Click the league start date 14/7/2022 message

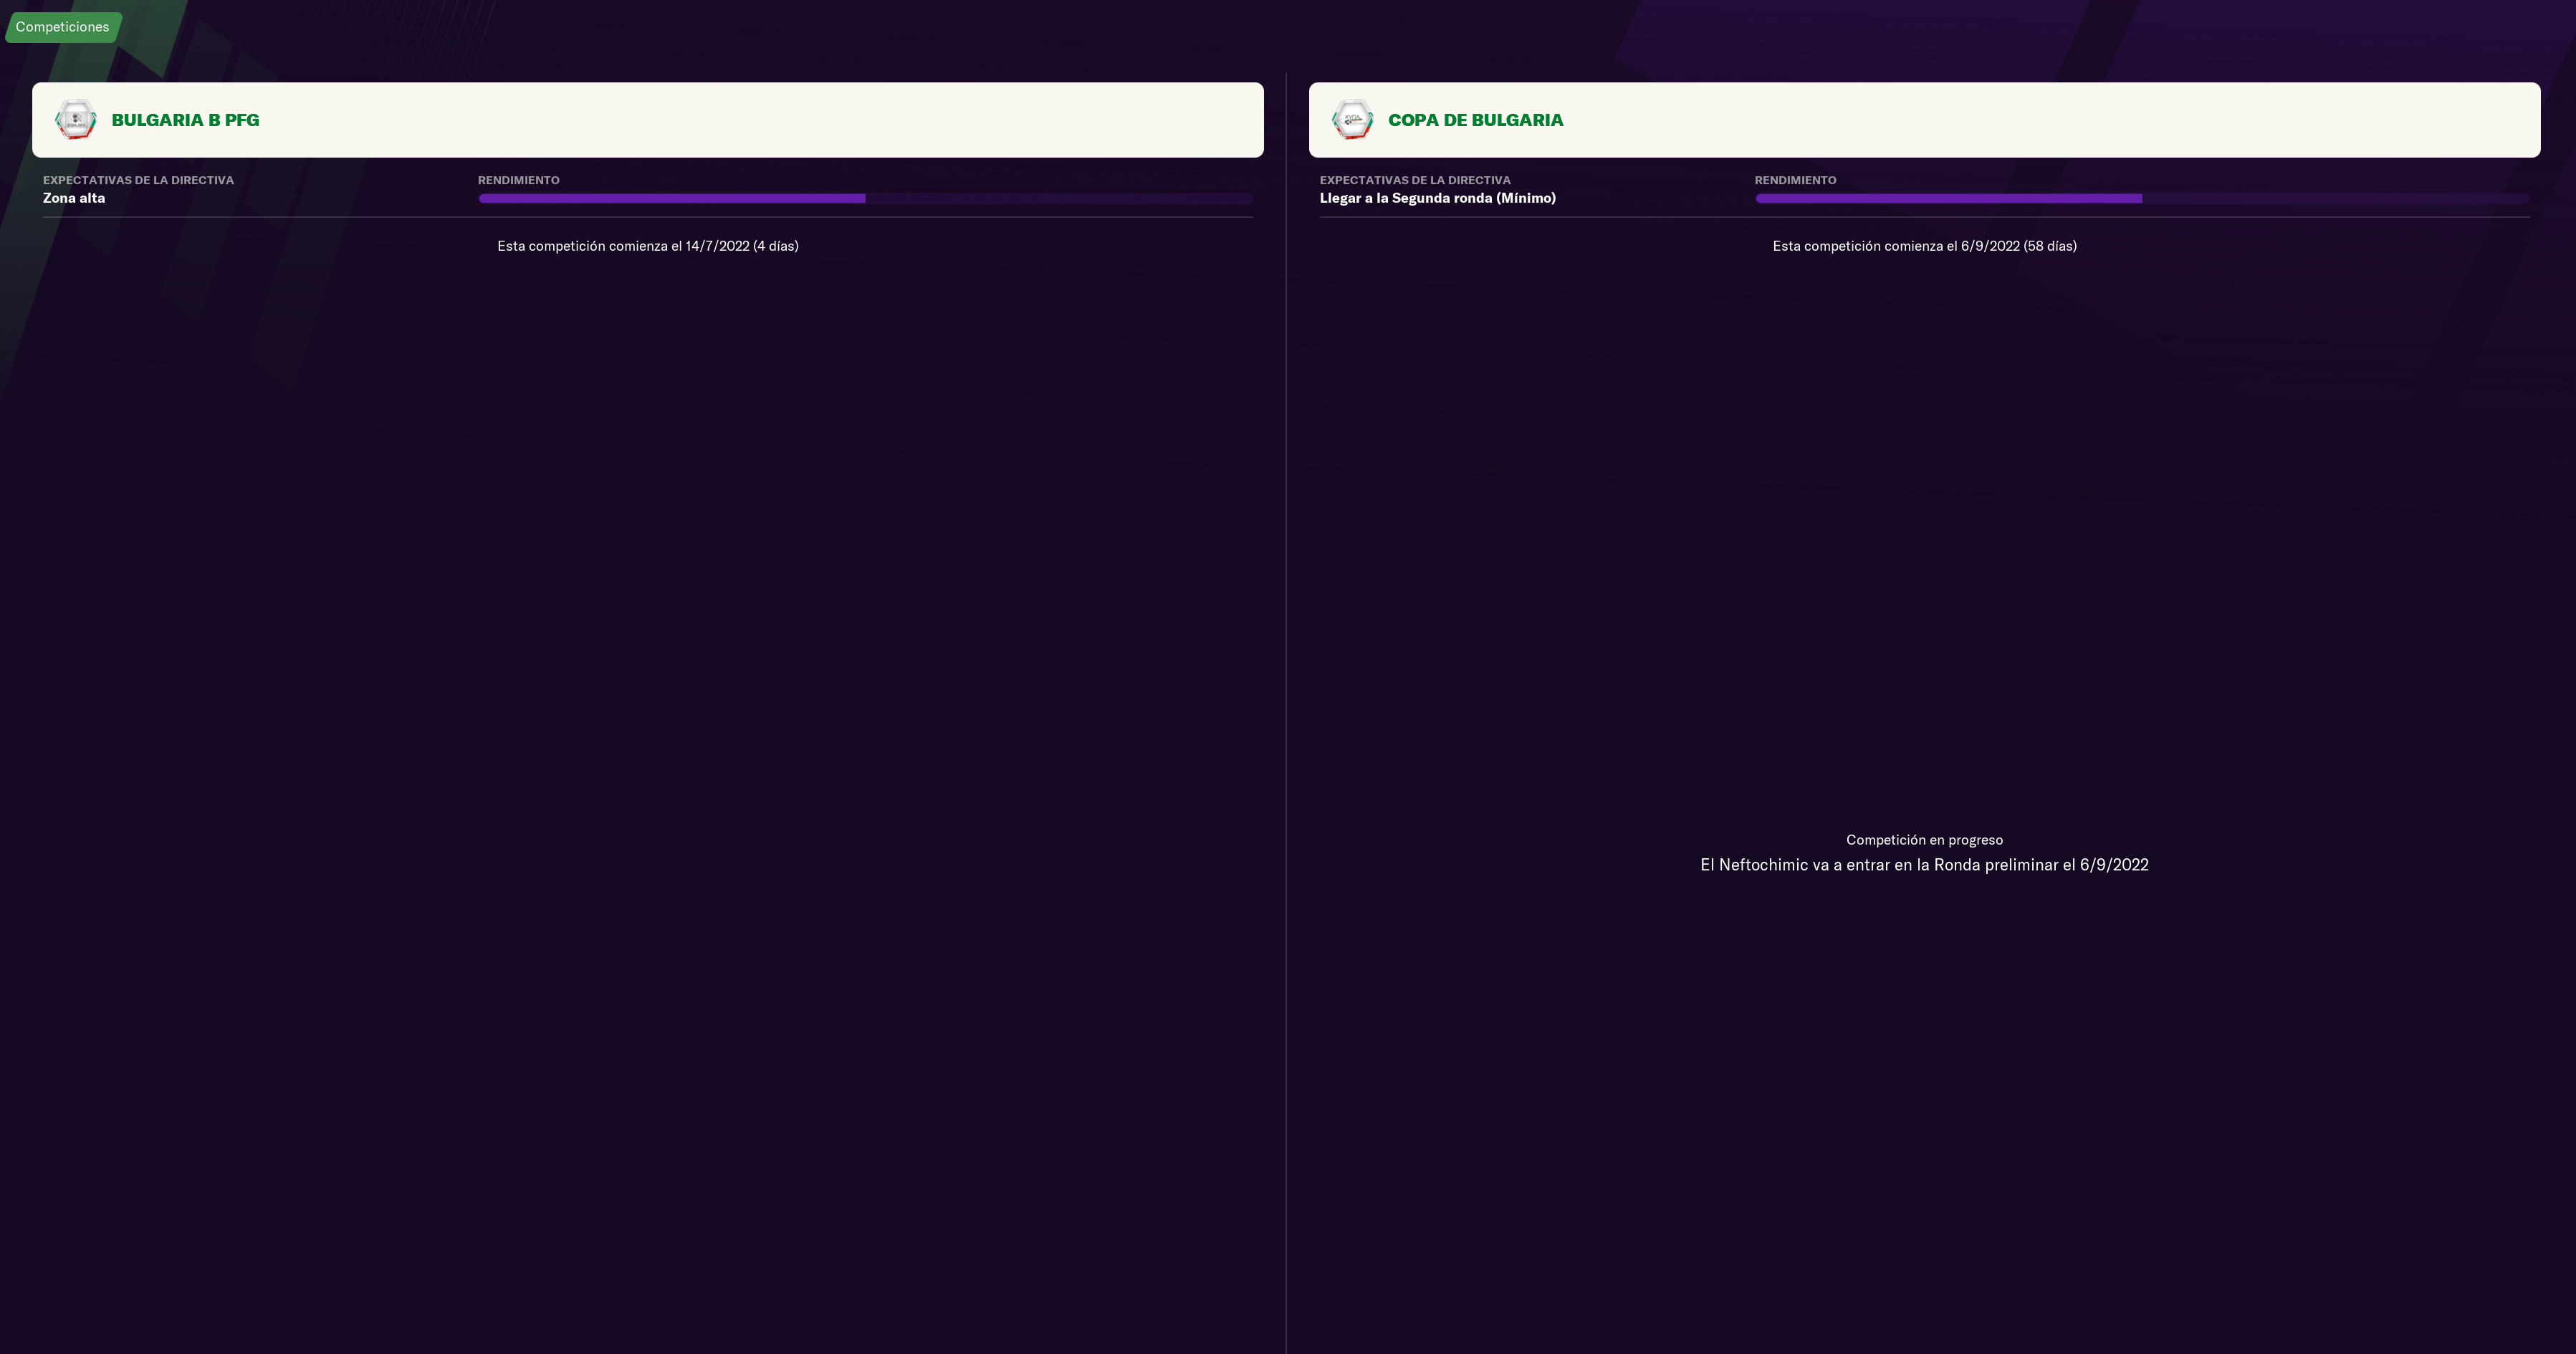(x=647, y=246)
